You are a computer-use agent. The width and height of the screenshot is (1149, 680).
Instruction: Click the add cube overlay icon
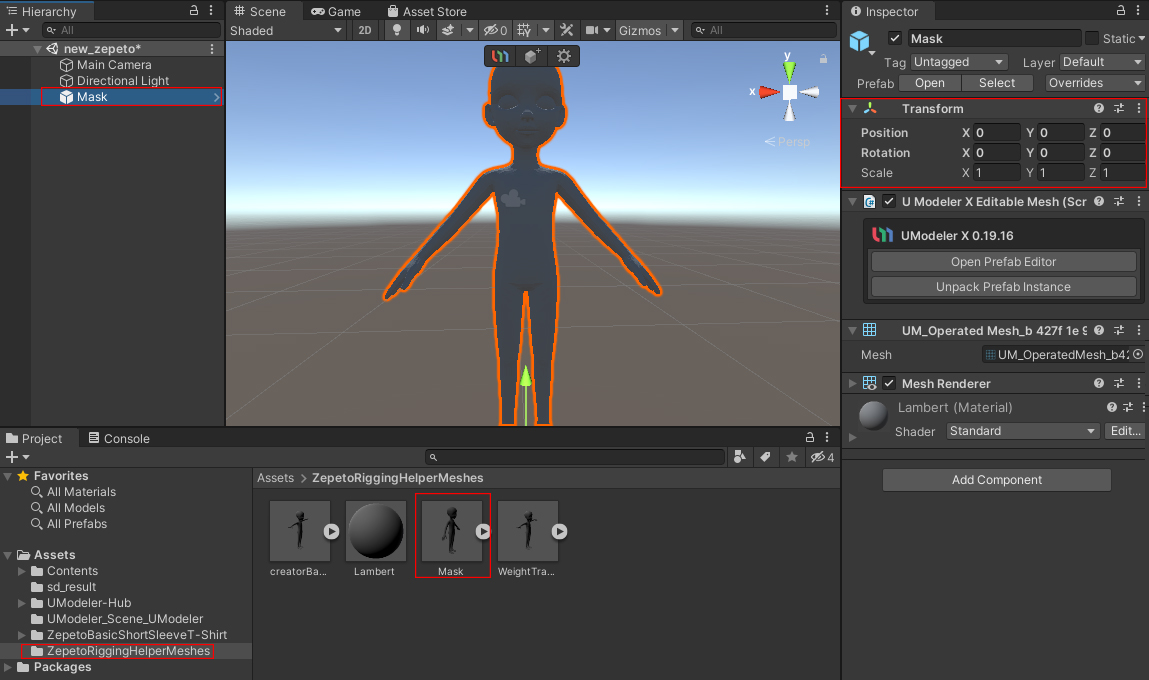point(532,56)
